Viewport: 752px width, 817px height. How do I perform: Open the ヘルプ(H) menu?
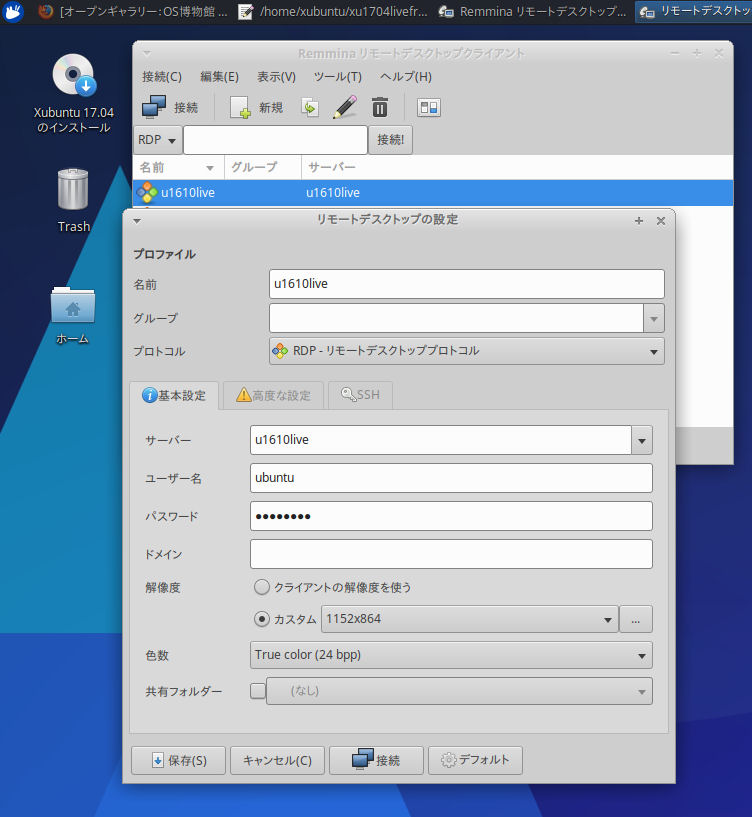click(405, 77)
